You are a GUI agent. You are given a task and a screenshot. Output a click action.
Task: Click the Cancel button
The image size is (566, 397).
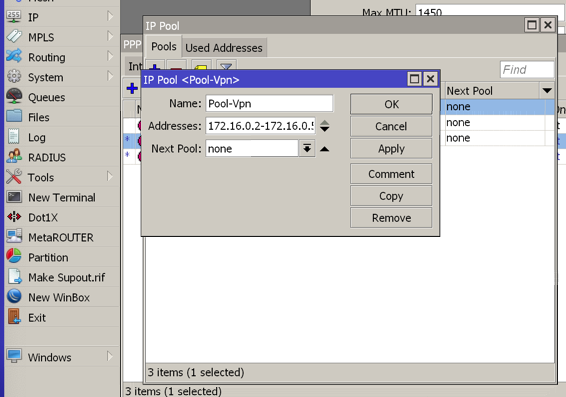[x=391, y=126]
